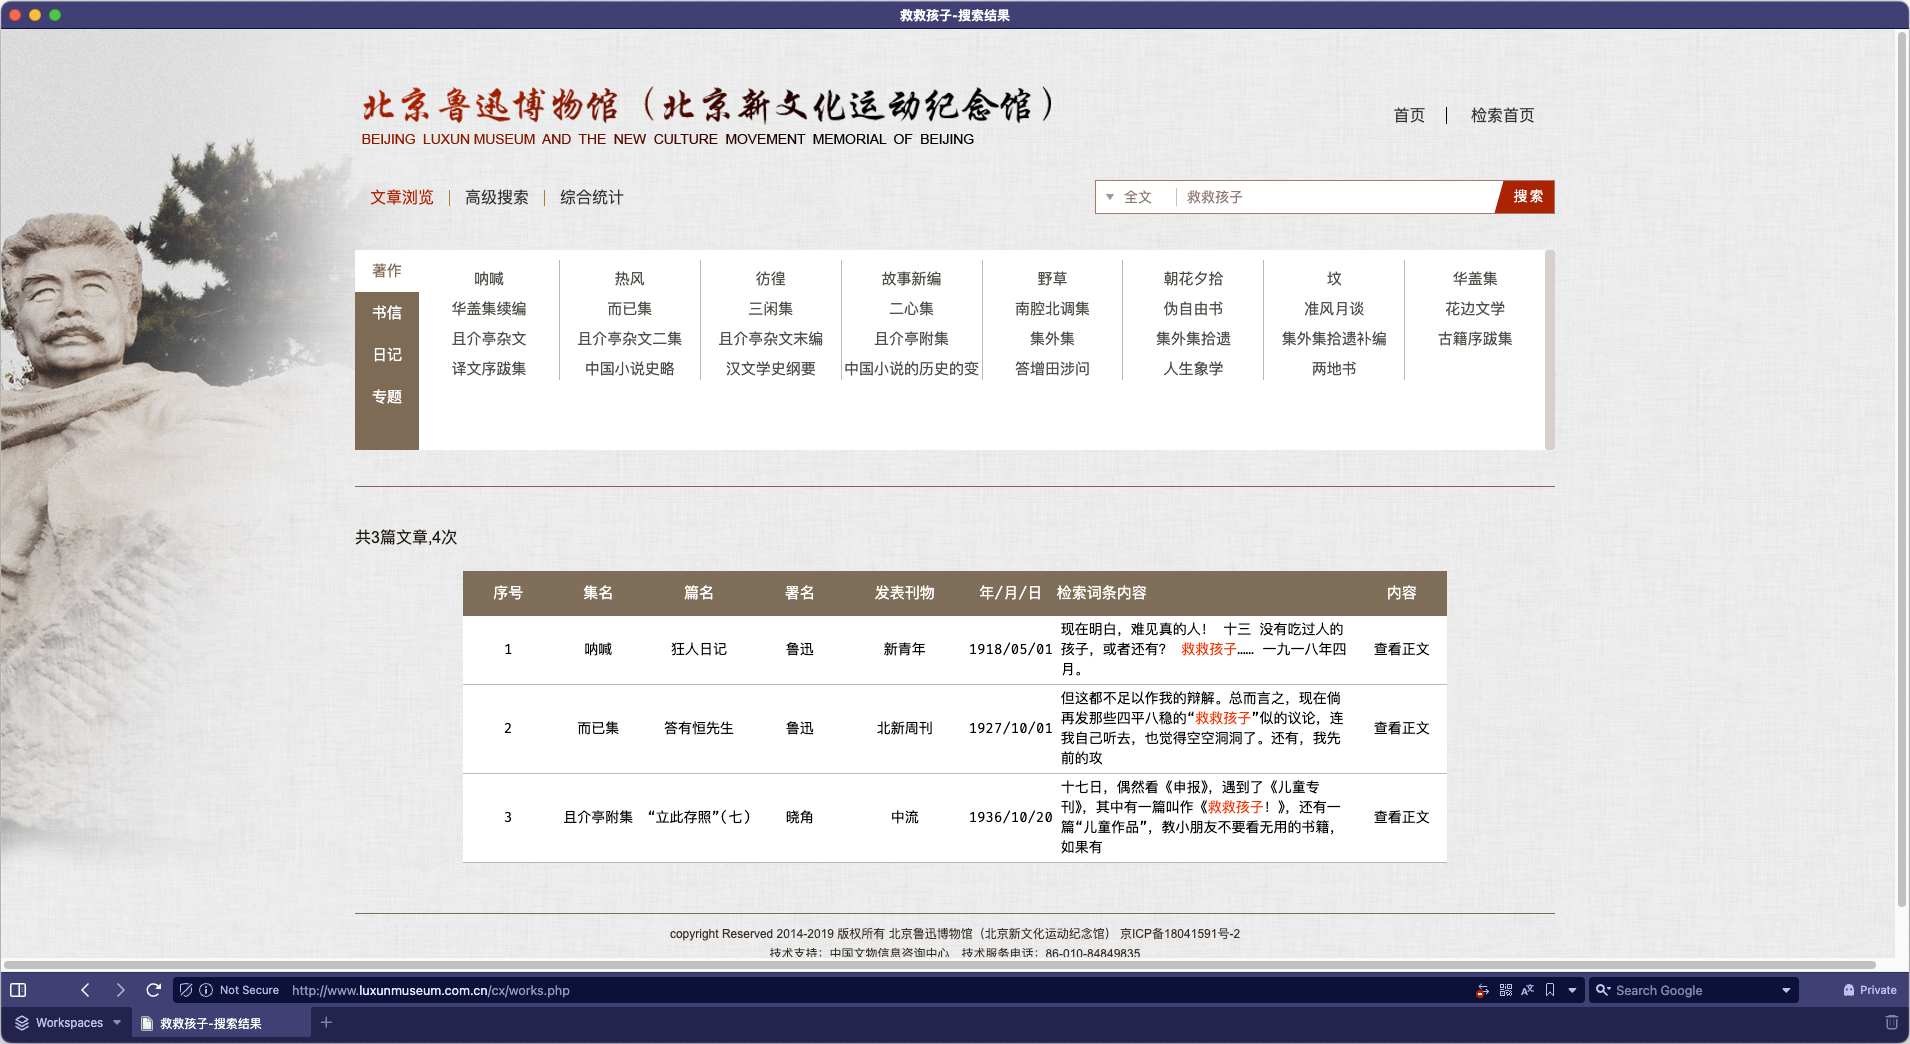Screen dimensions: 1910x1044
Task: Open 查看正文 for 狂人日记
Action: point(1401,649)
